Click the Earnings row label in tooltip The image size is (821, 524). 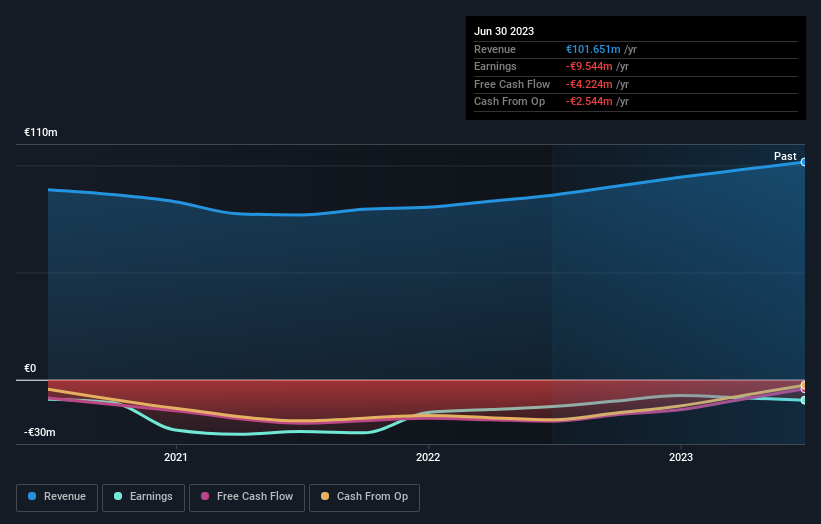click(495, 66)
